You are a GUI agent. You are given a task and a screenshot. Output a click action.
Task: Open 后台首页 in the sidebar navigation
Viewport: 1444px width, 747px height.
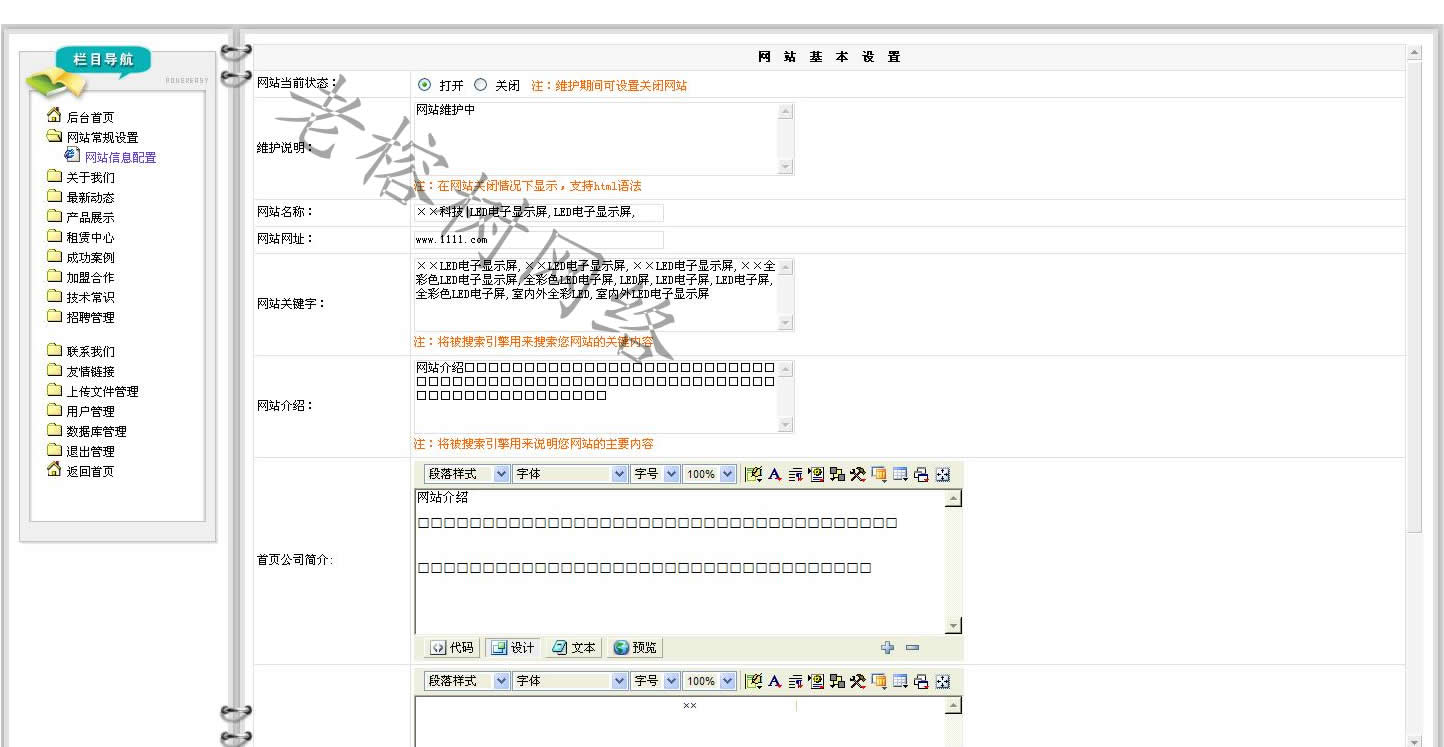point(81,117)
